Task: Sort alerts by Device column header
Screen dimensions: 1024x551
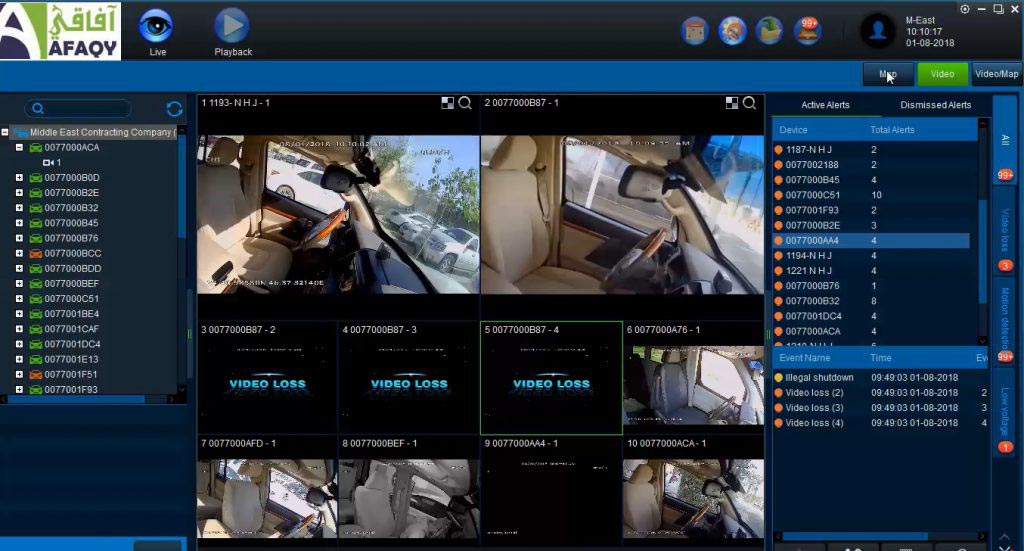Action: (793, 130)
